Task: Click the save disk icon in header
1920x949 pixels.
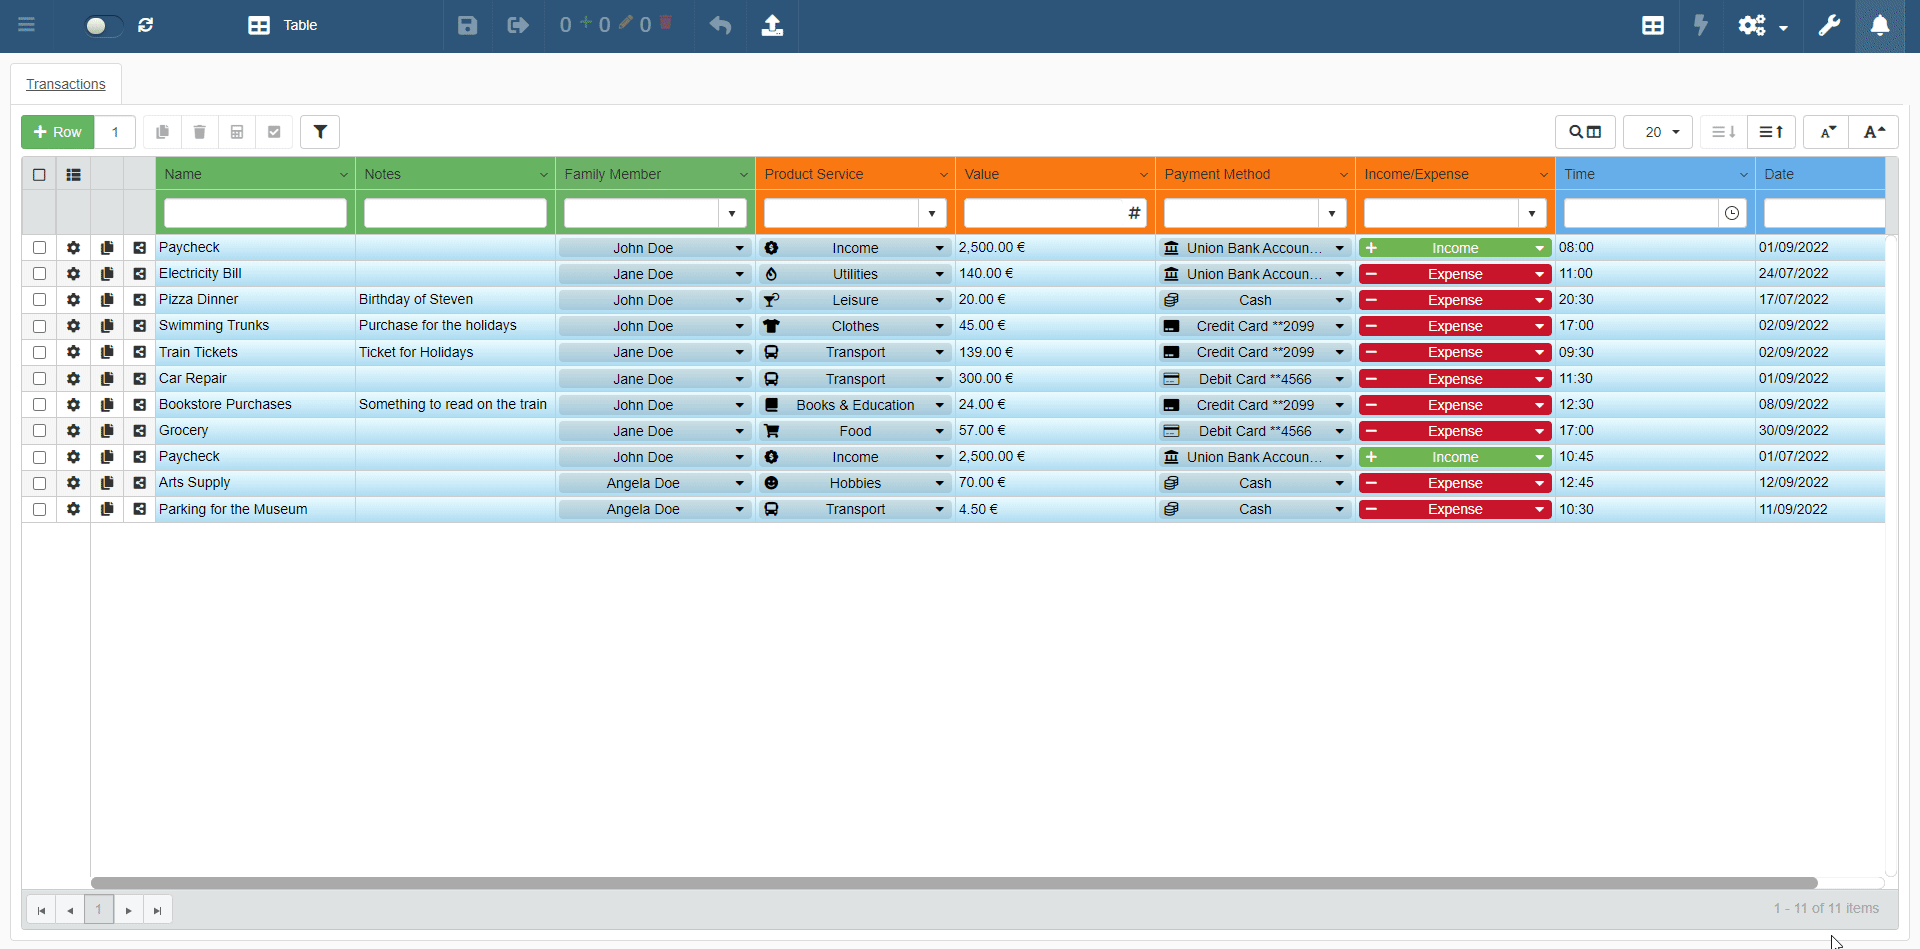Action: (467, 26)
